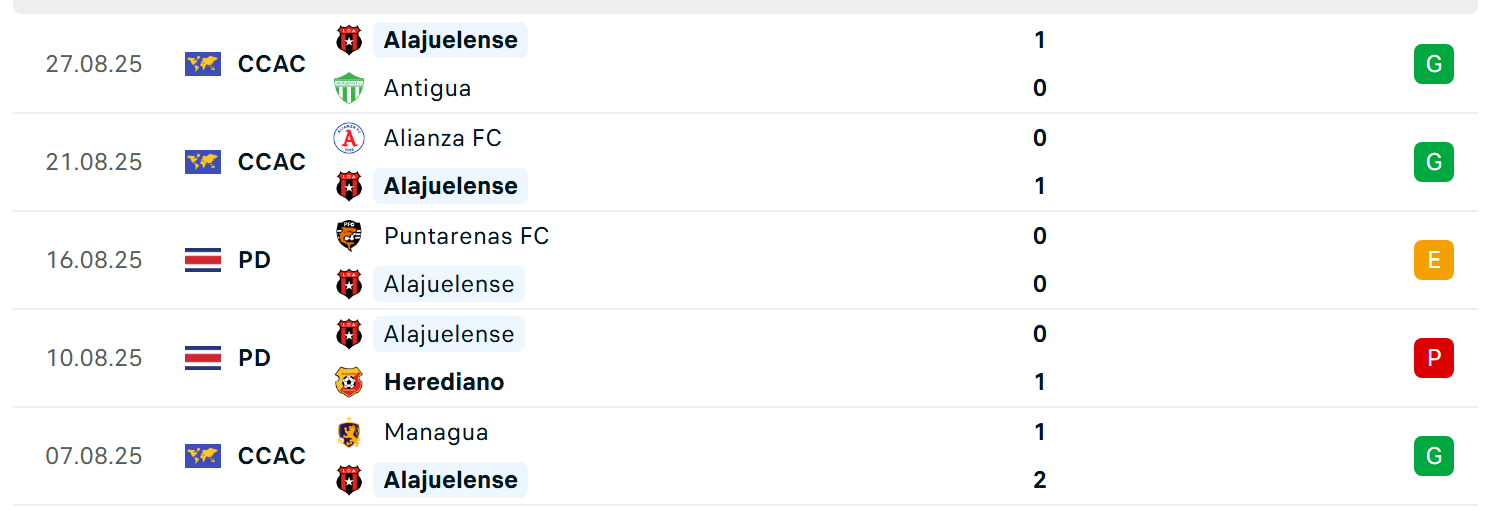
Task: Click Costa Rica flag icon on 10.08.25
Action: (203, 358)
